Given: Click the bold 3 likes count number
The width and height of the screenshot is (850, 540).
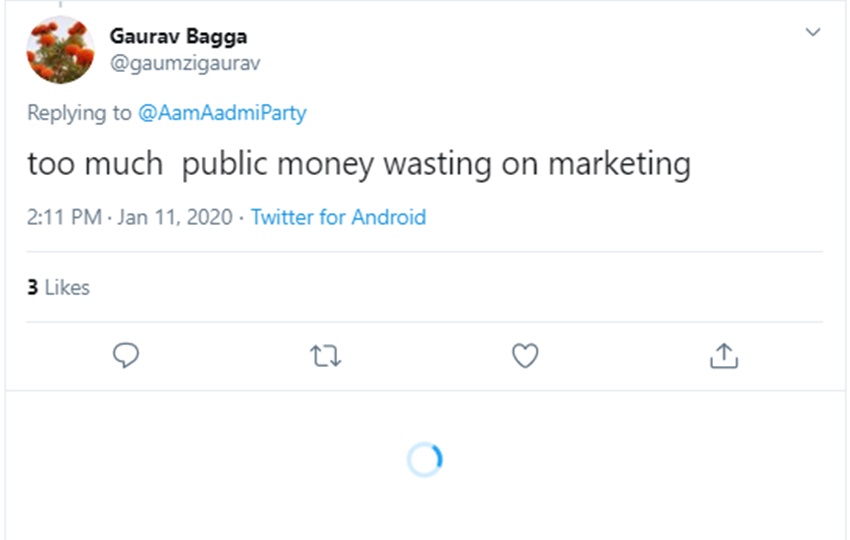Looking at the screenshot, I should tap(32, 288).
